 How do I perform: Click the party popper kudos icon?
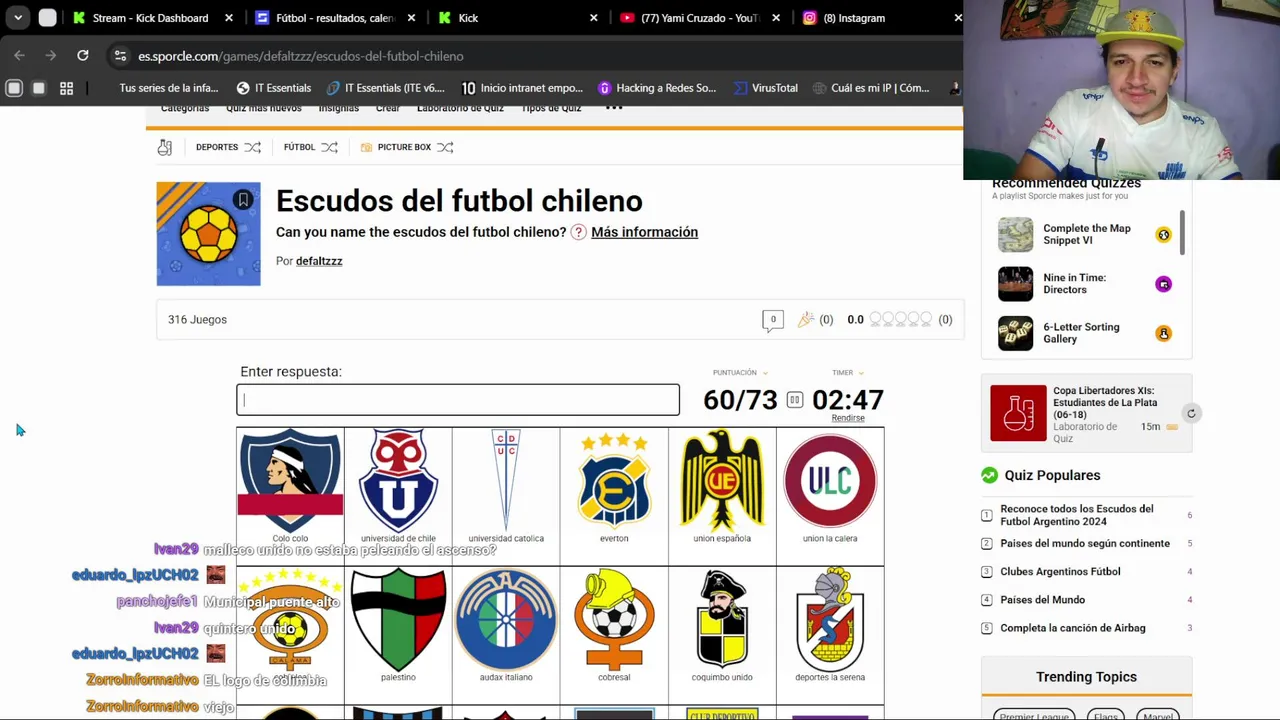[806, 320]
